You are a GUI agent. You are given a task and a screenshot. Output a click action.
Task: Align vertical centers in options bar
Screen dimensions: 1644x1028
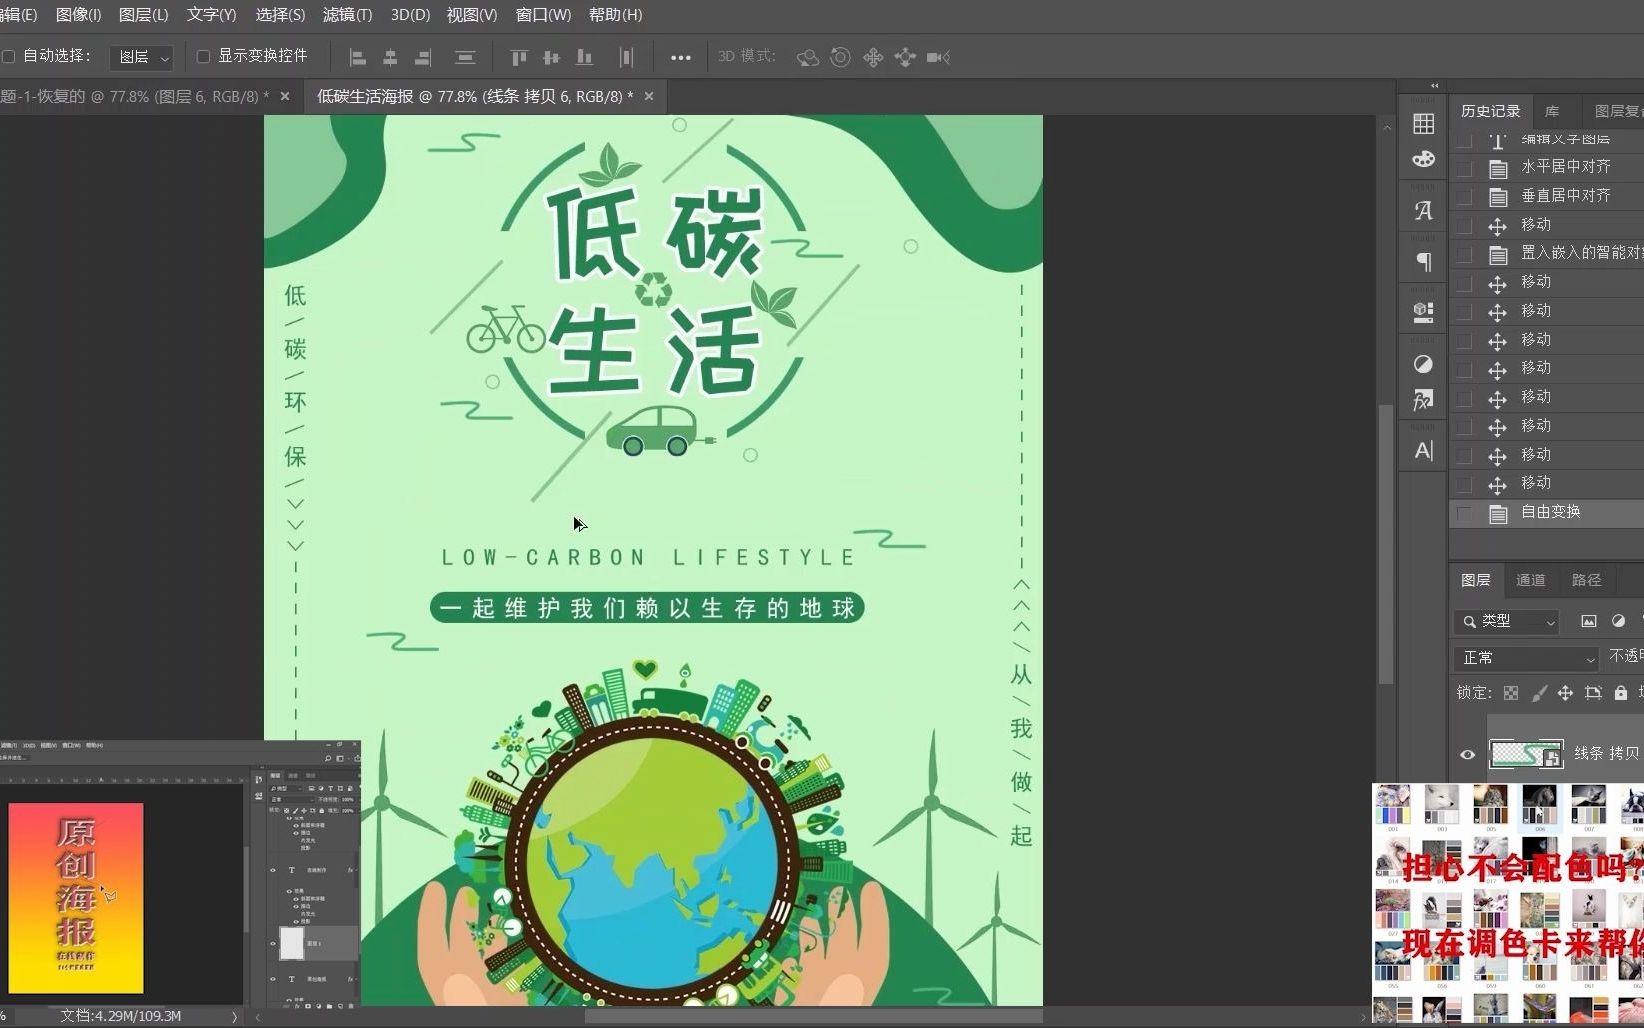click(x=551, y=57)
